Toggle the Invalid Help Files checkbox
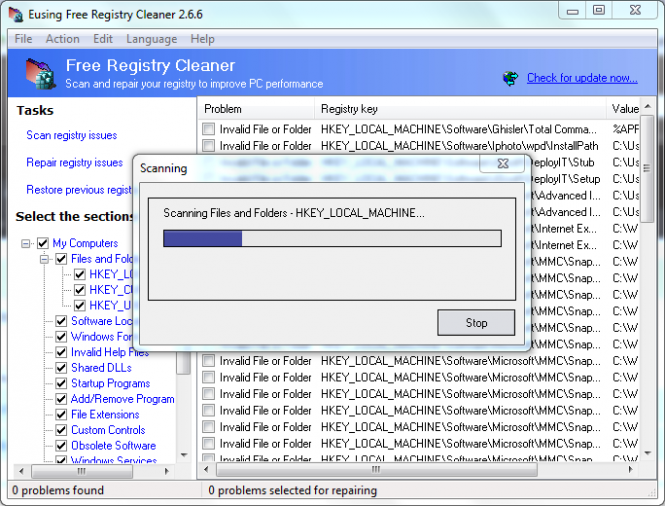The width and height of the screenshot is (665, 506). pos(61,352)
